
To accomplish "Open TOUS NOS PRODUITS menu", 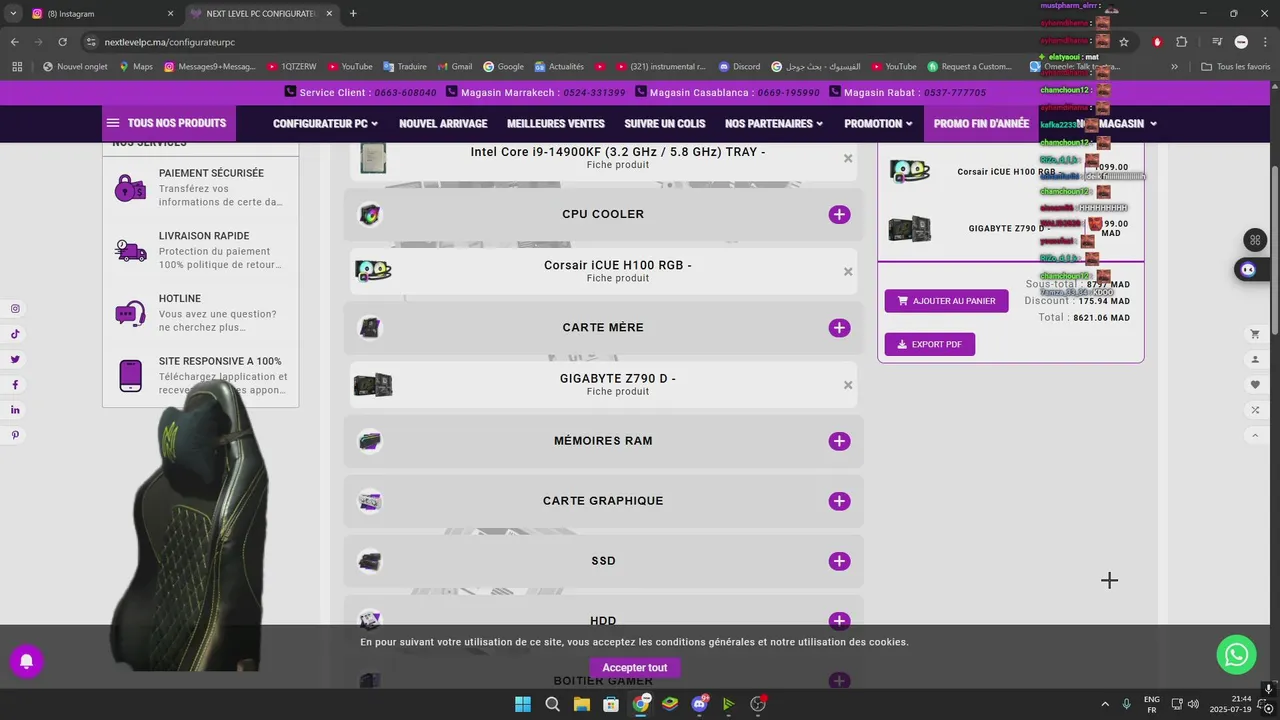I will [168, 123].
